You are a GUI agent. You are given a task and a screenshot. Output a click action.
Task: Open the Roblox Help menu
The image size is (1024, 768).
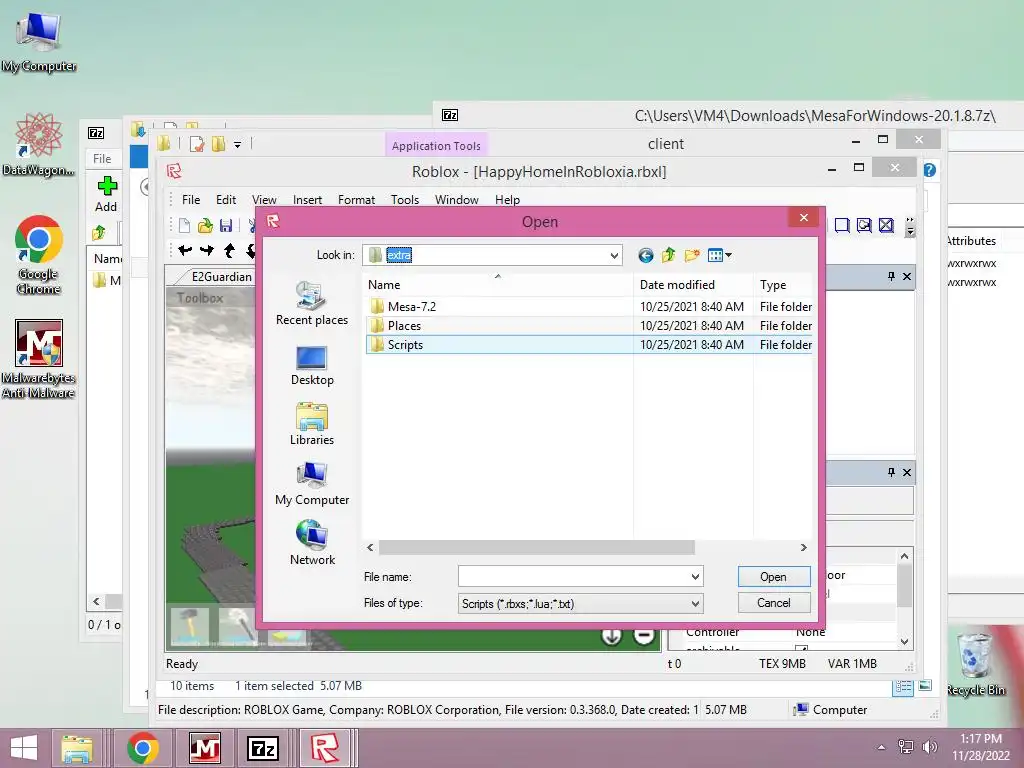[x=507, y=200]
